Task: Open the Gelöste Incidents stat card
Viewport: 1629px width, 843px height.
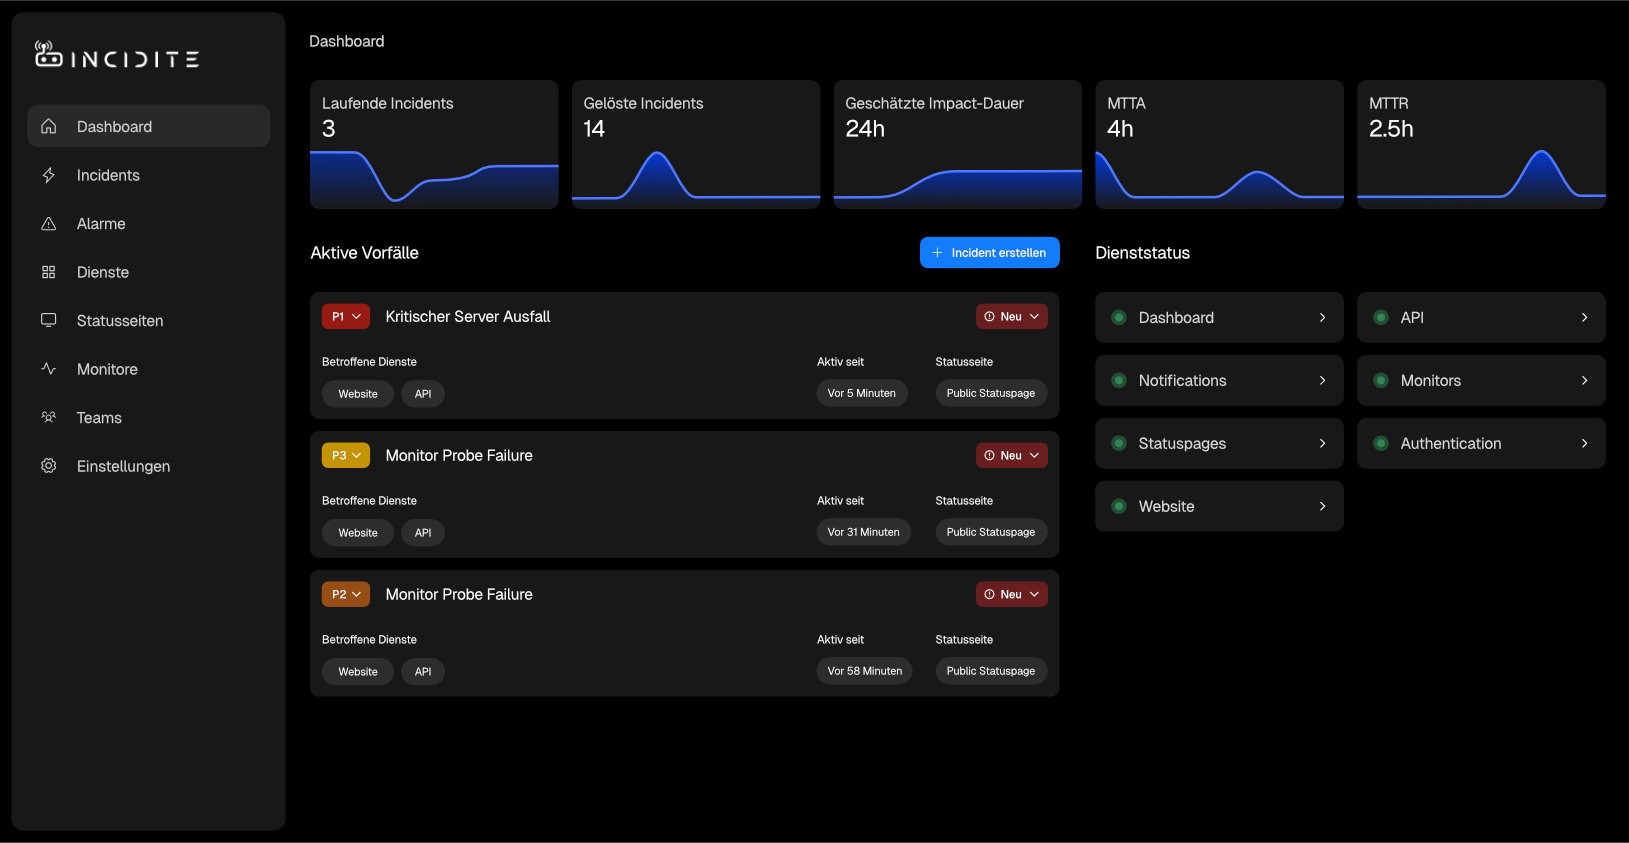Action: (696, 144)
